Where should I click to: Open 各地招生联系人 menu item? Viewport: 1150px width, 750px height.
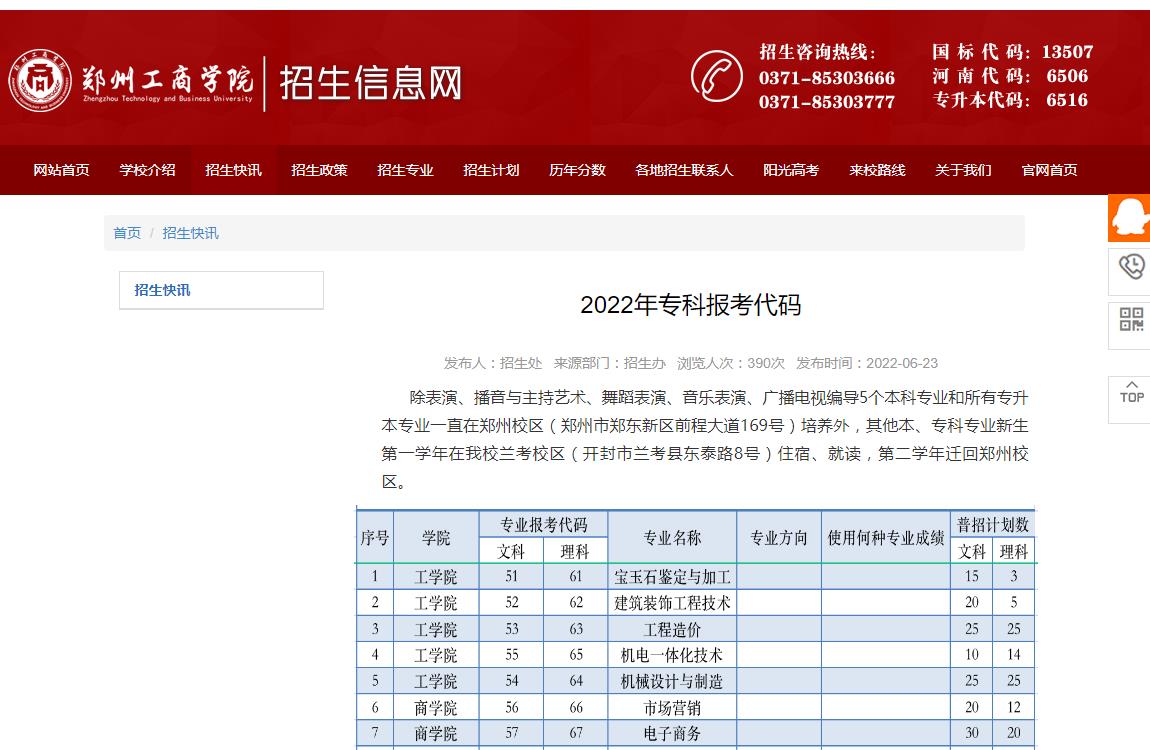click(684, 170)
